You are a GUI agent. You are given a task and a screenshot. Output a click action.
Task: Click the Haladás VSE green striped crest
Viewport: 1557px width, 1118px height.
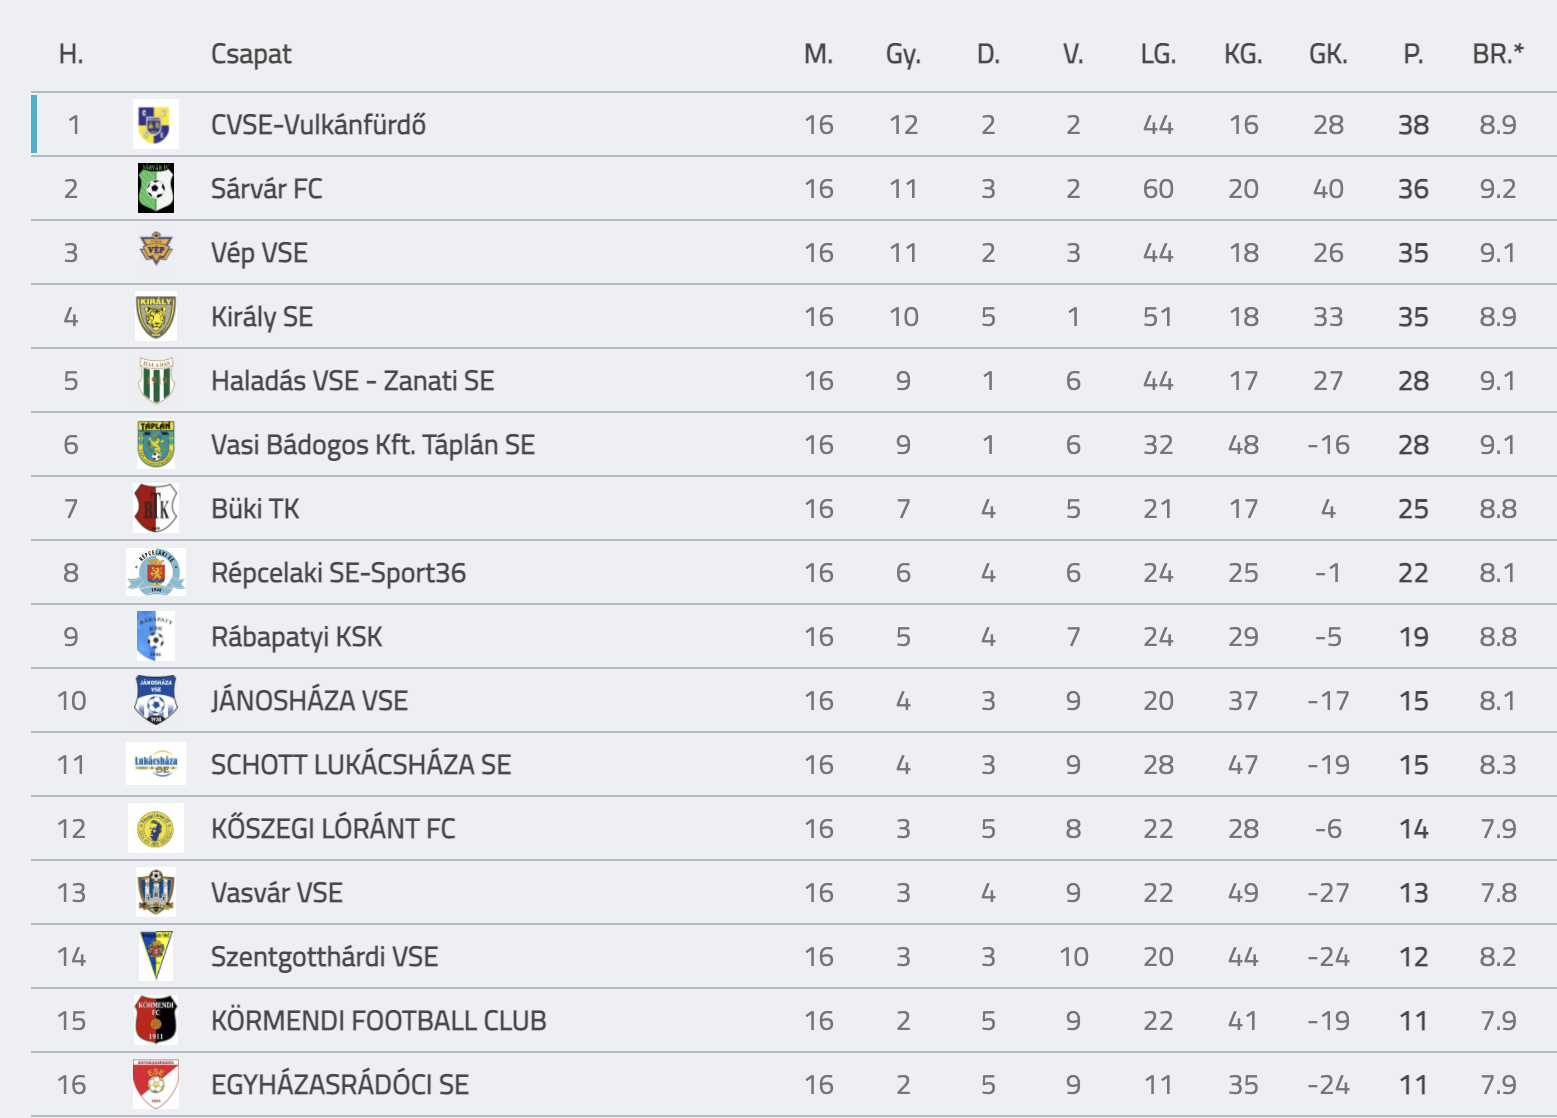pyautogui.click(x=156, y=381)
